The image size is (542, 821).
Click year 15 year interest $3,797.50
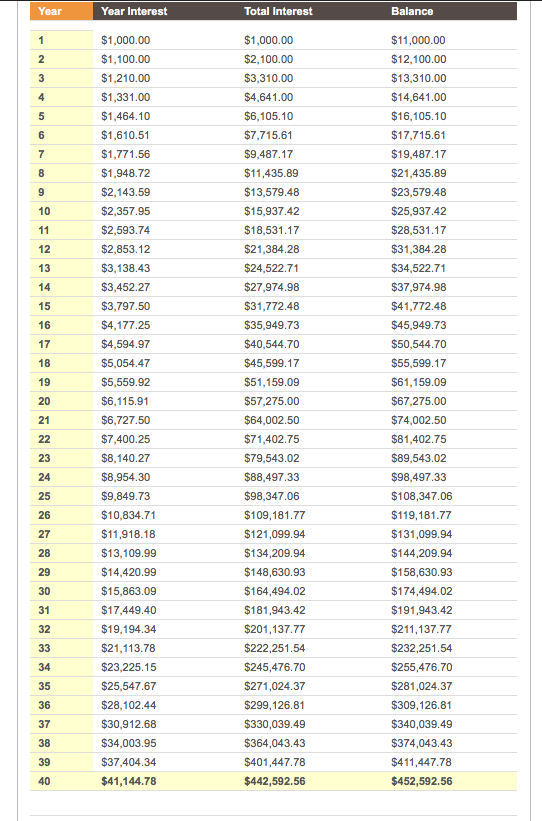[126, 306]
